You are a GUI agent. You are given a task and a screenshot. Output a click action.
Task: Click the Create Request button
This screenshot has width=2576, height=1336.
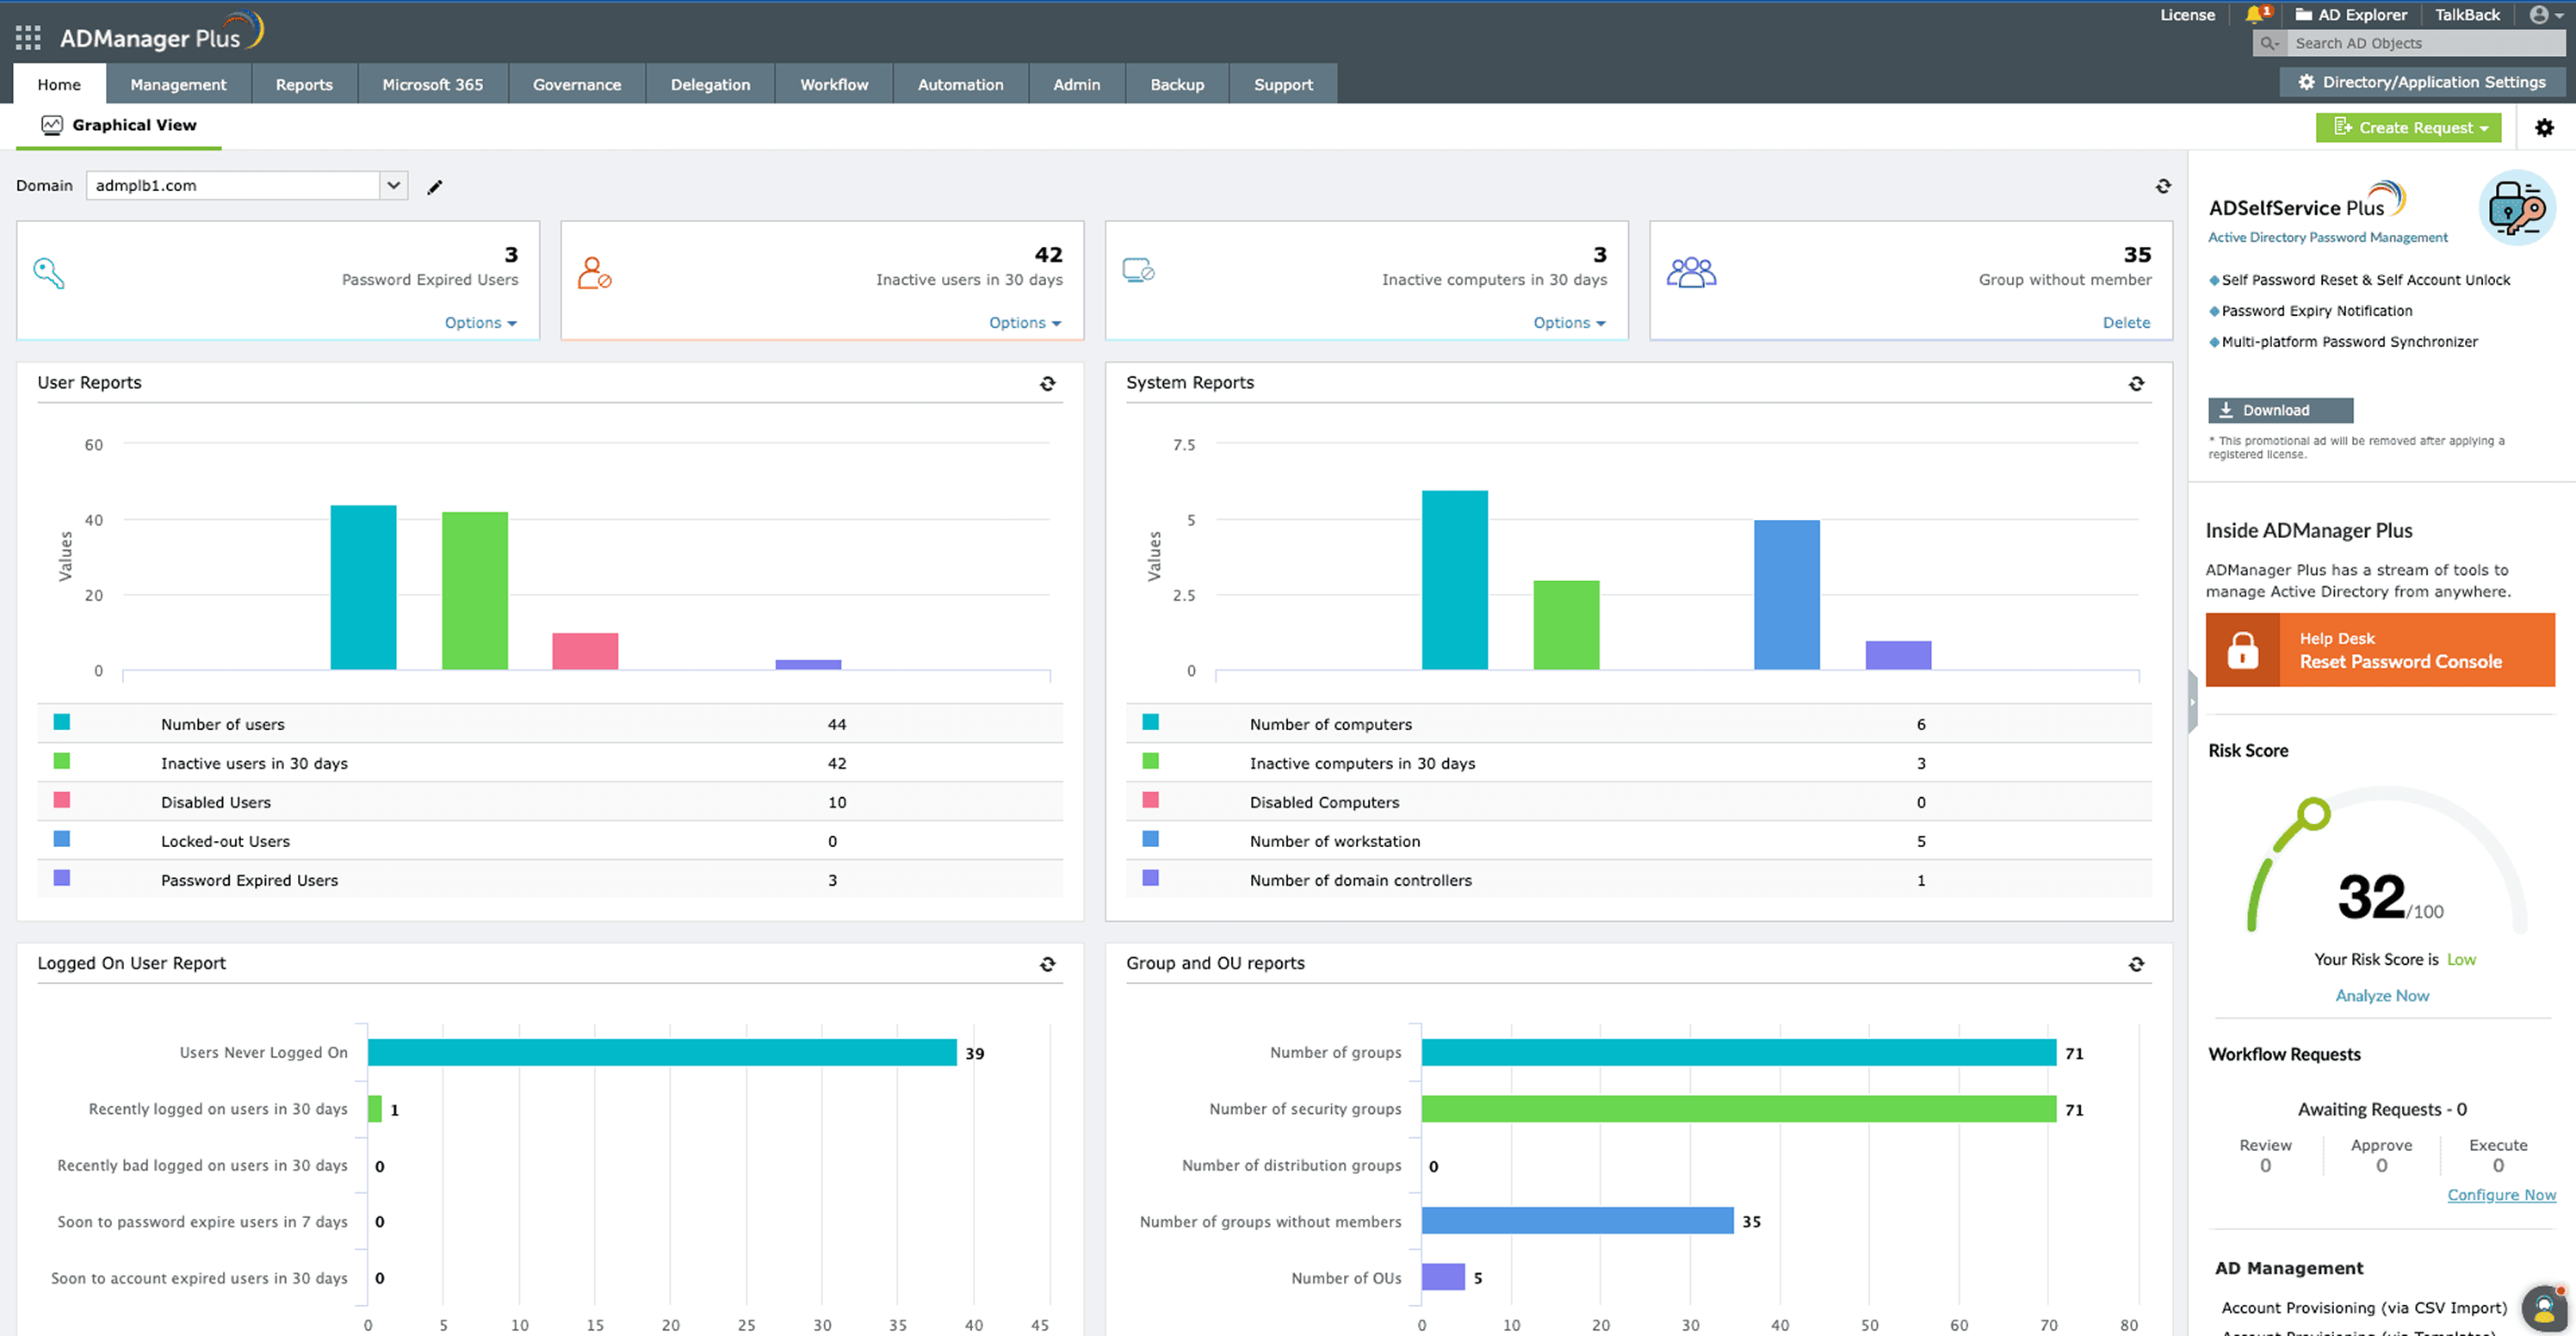coord(2408,127)
